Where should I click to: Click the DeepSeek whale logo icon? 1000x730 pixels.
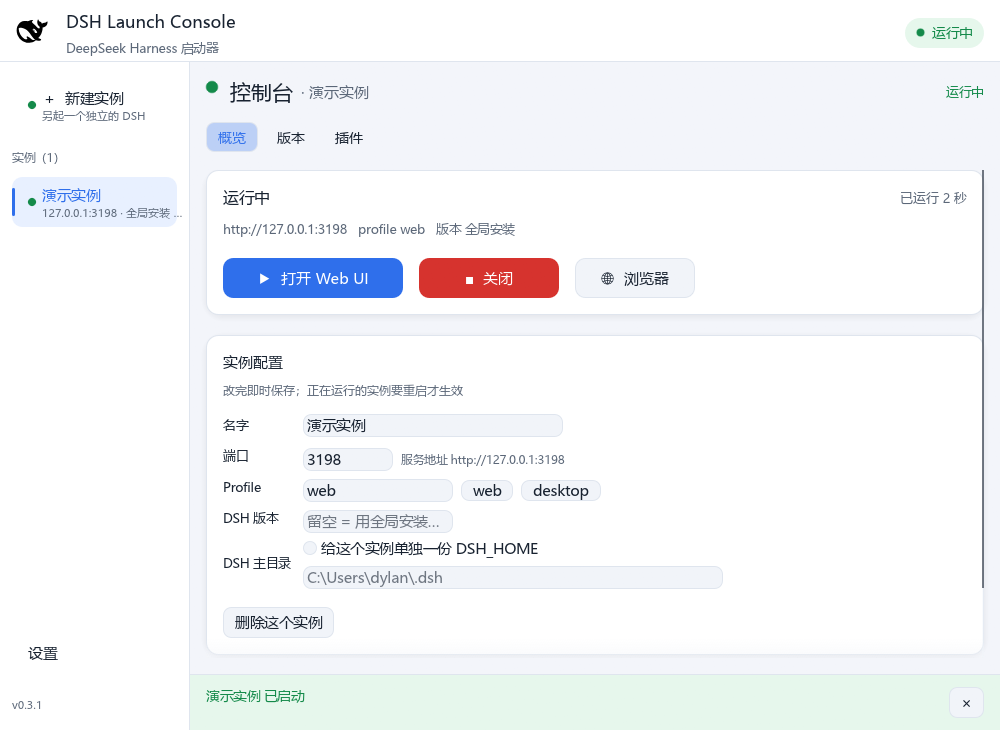point(32,31)
